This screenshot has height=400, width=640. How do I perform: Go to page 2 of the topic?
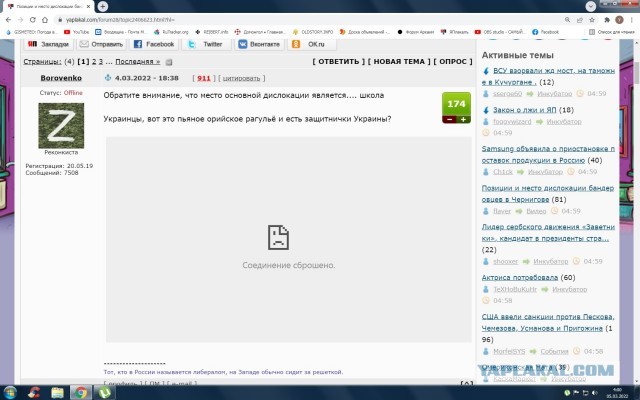click(x=94, y=62)
